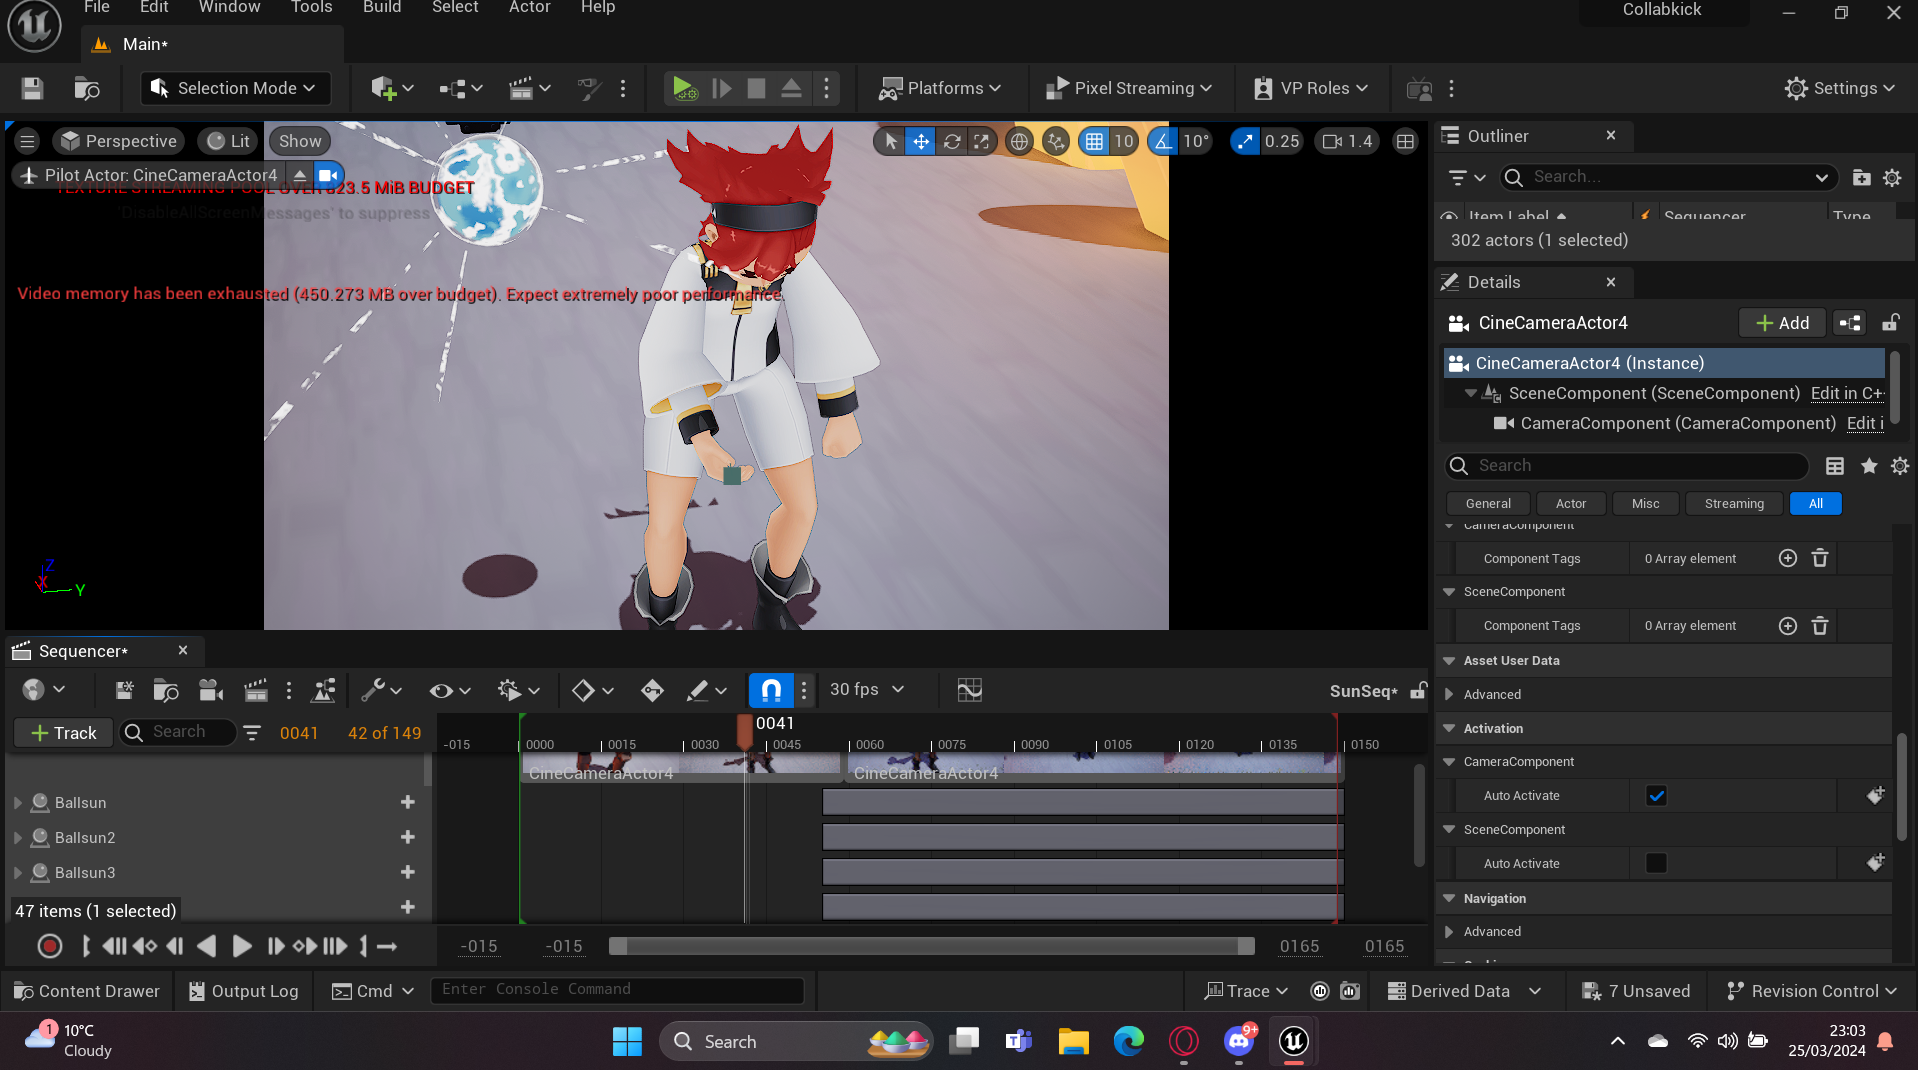This screenshot has width=1918, height=1070.
Task: Open the VP Roles dropdown
Action: [x=1310, y=88]
